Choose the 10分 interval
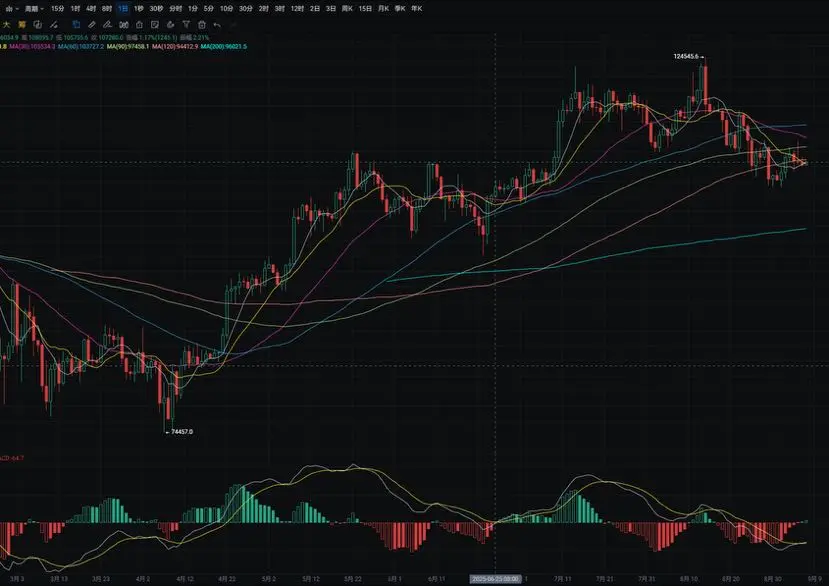The image size is (829, 586). coord(226,8)
